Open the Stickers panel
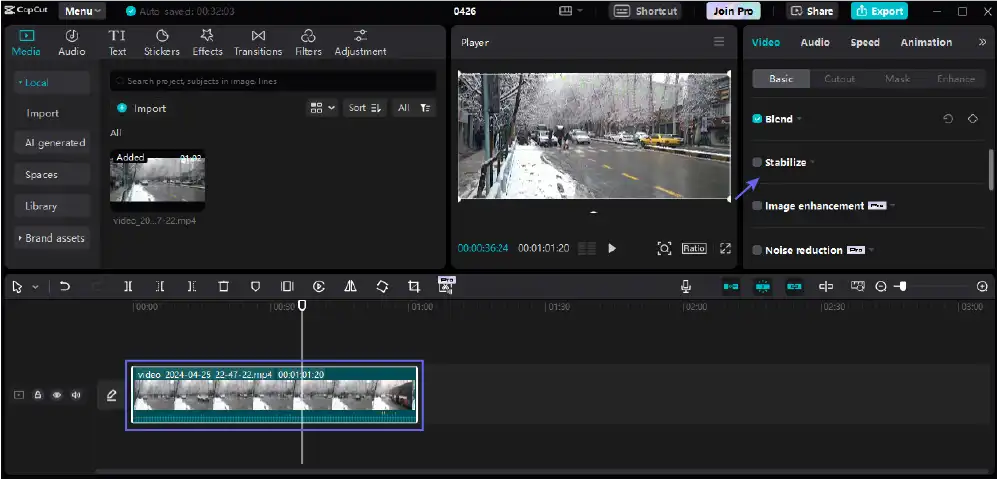The width and height of the screenshot is (998, 480). (x=161, y=42)
